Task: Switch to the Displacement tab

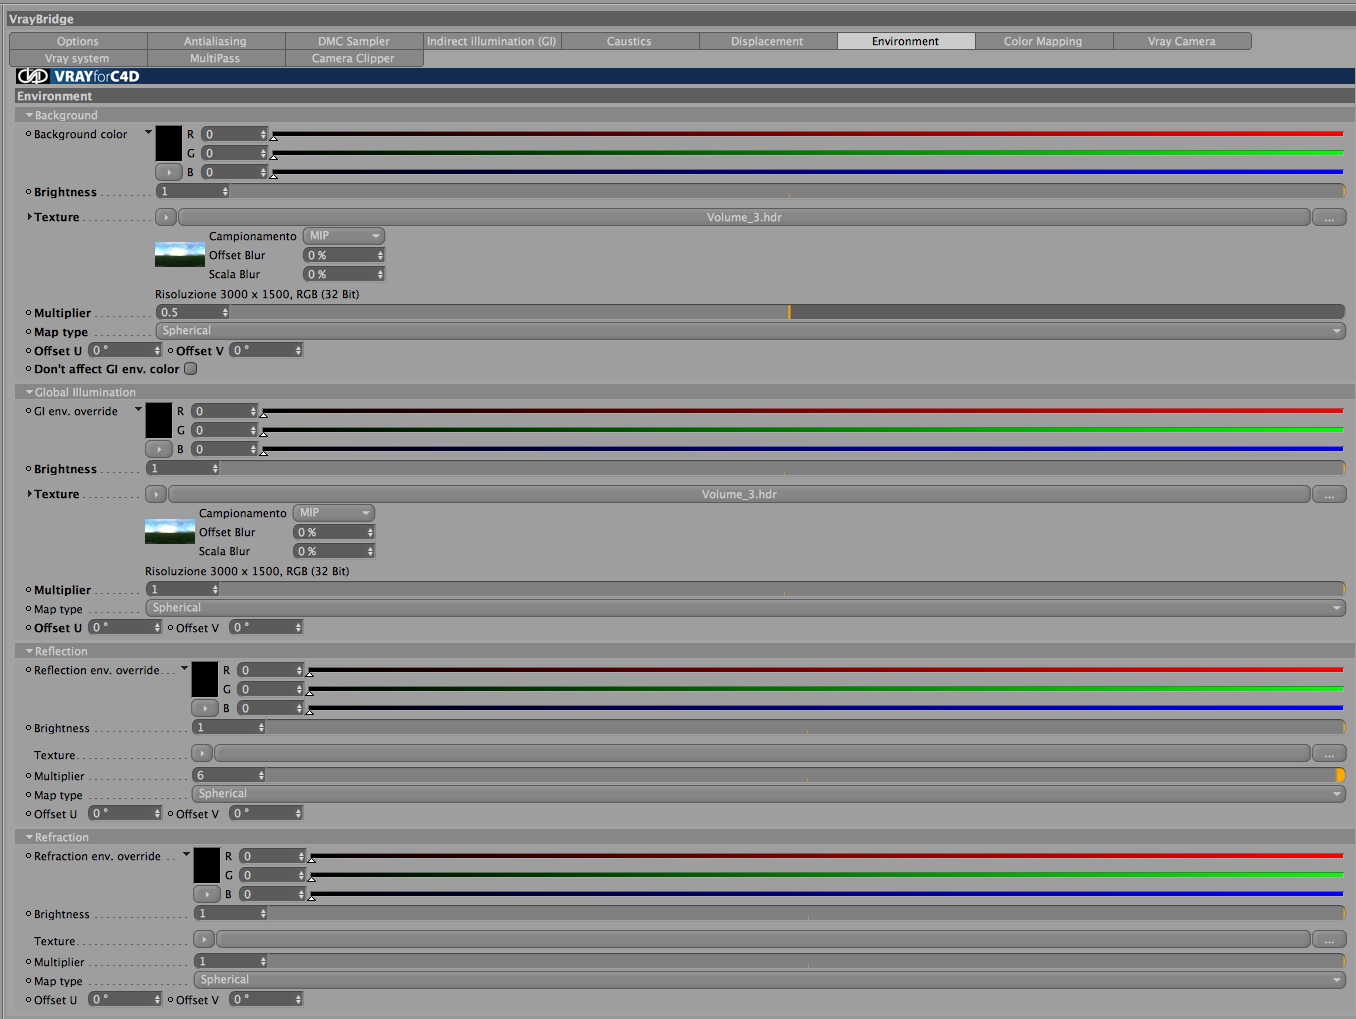Action: pyautogui.click(x=767, y=41)
